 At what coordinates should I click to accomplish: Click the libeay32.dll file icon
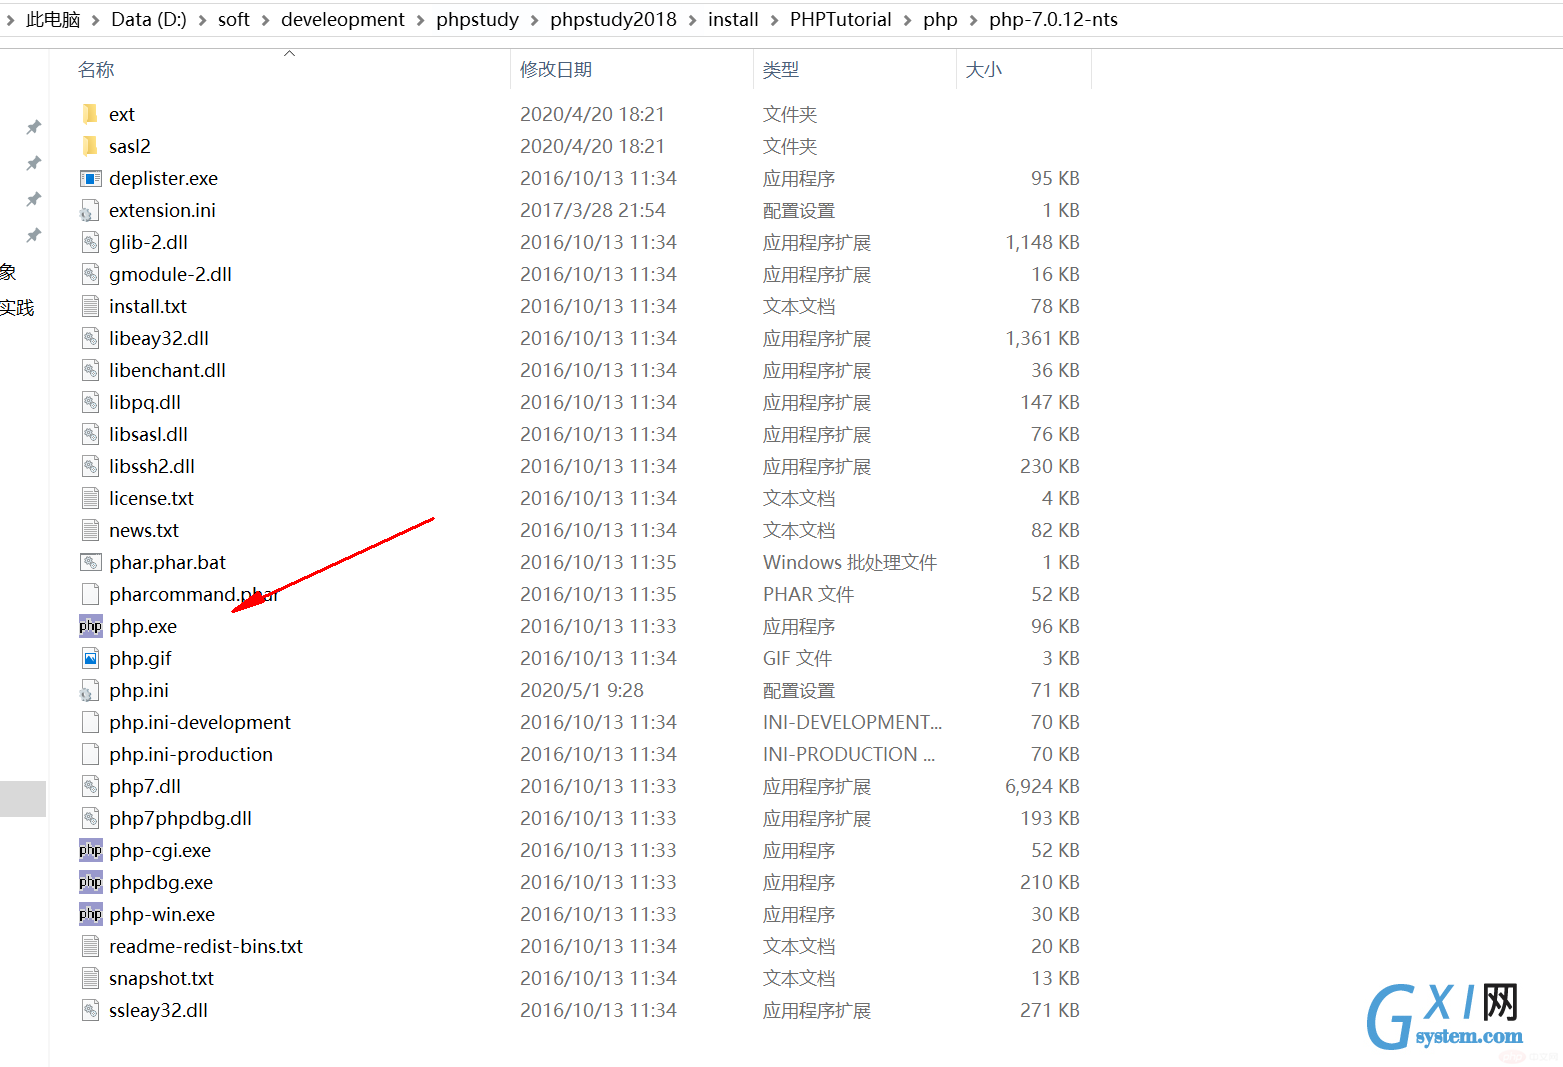90,338
